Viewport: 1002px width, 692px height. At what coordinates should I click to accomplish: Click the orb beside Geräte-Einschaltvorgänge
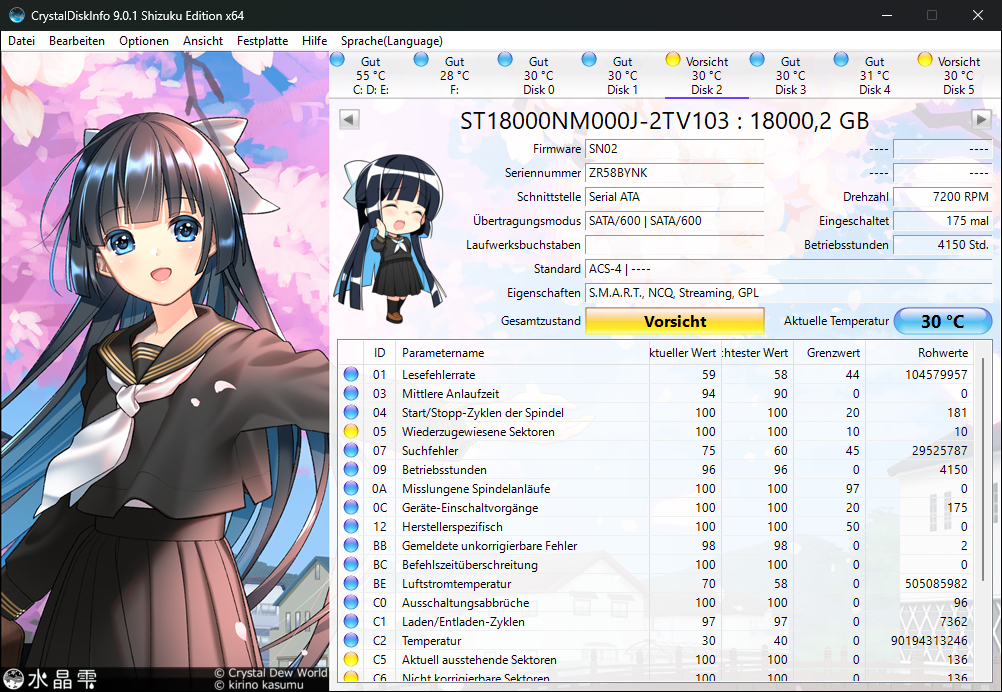point(351,507)
